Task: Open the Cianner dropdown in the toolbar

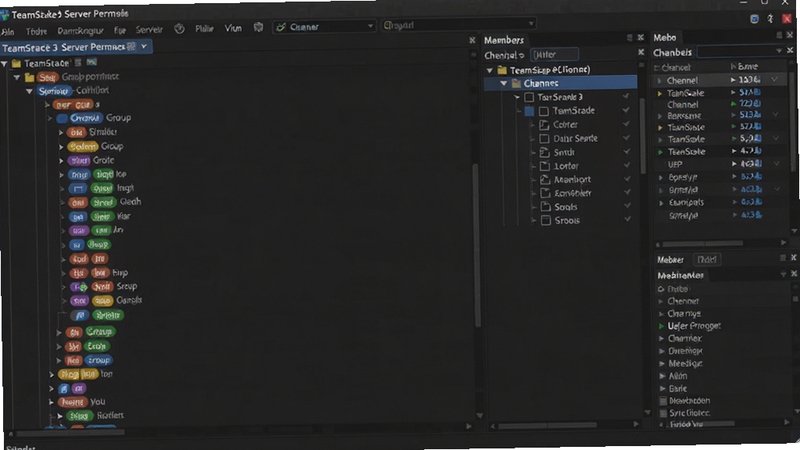Action: tap(324, 27)
